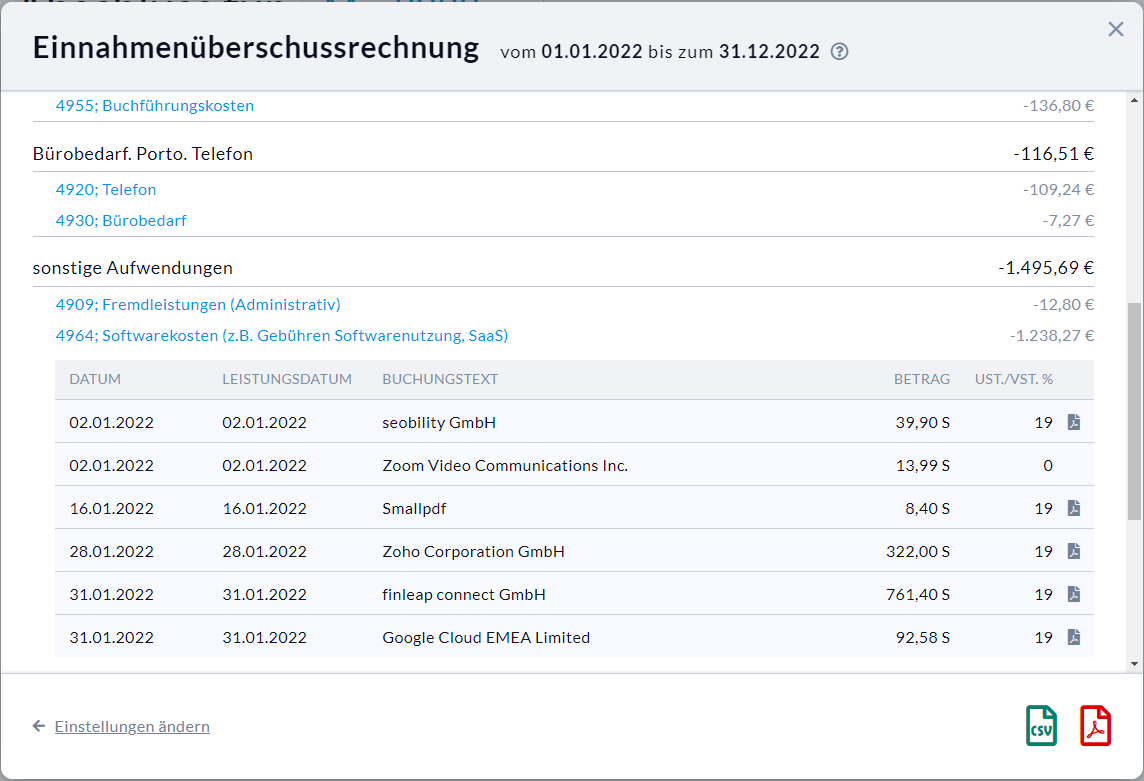Viewport: 1144px width, 781px height.
Task: Click the scrollbar down arrow
Action: (x=1134, y=663)
